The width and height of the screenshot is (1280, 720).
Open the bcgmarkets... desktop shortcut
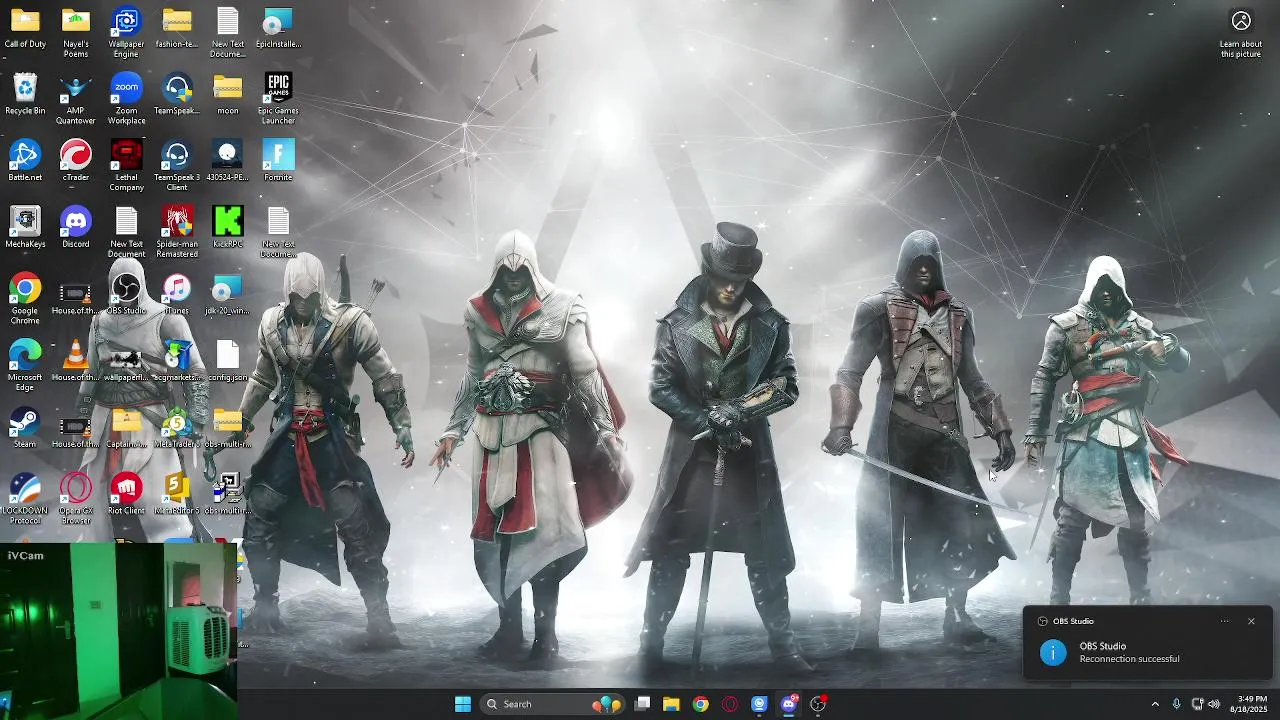(x=177, y=361)
